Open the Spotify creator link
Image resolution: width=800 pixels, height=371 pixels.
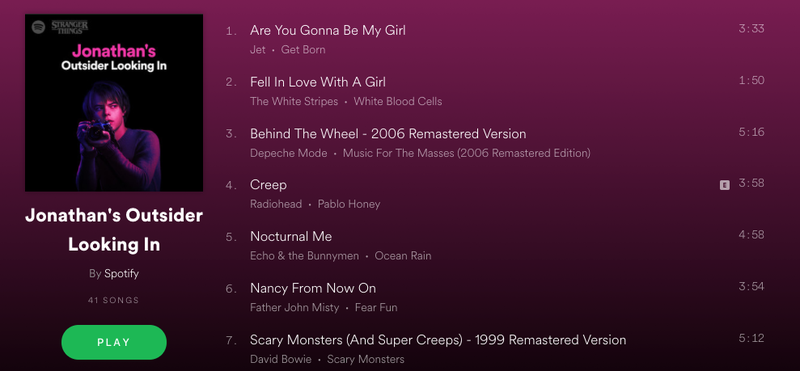tap(121, 274)
